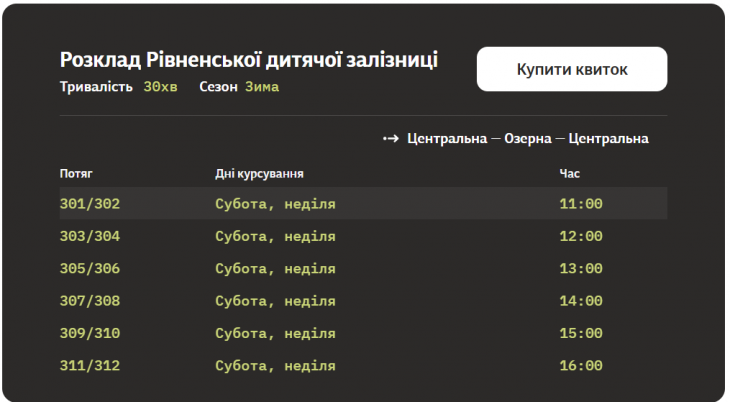The image size is (730, 402).
Task: Choose train number 305/306
Action: (90, 269)
